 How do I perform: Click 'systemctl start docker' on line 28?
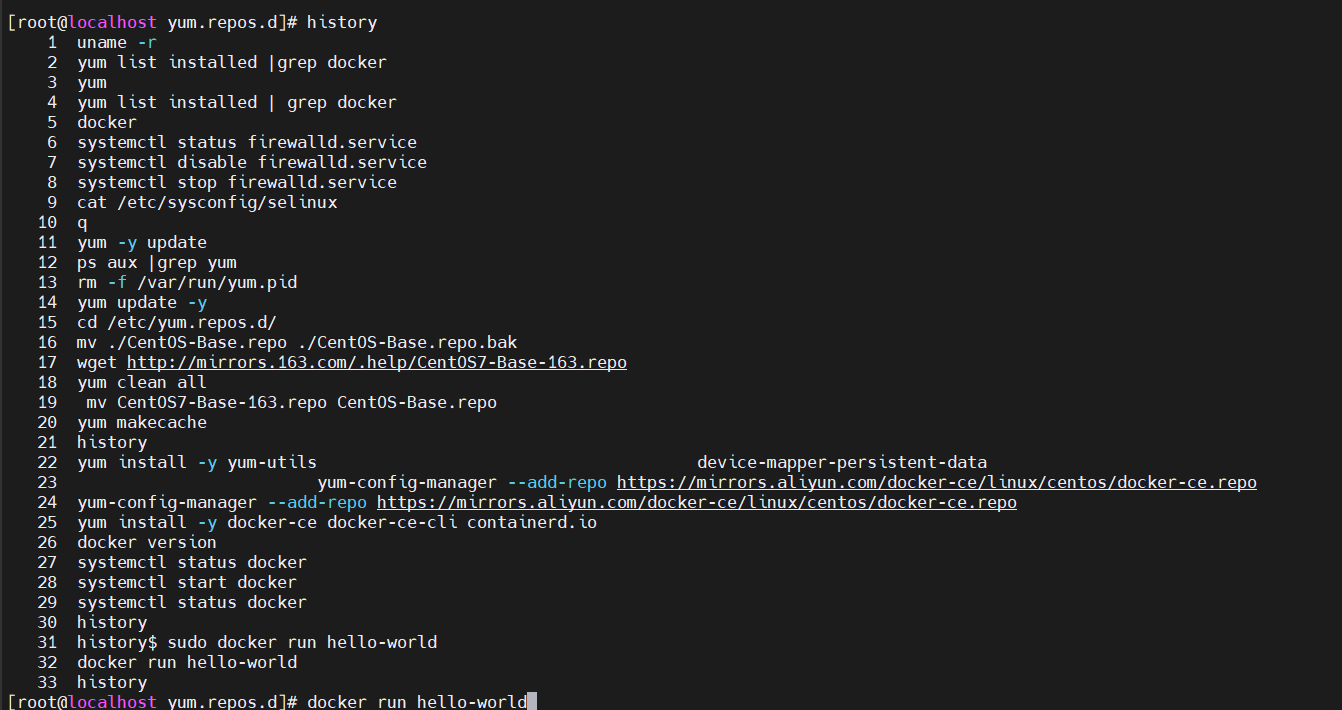point(187,582)
